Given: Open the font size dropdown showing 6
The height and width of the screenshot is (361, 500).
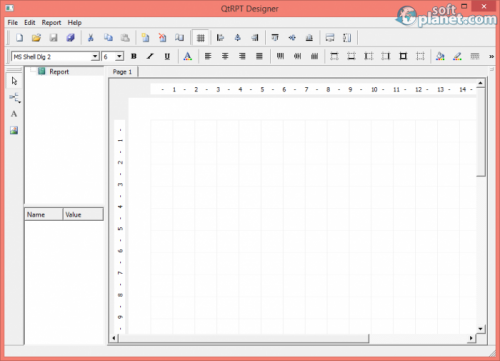Looking at the screenshot, I should click(113, 57).
